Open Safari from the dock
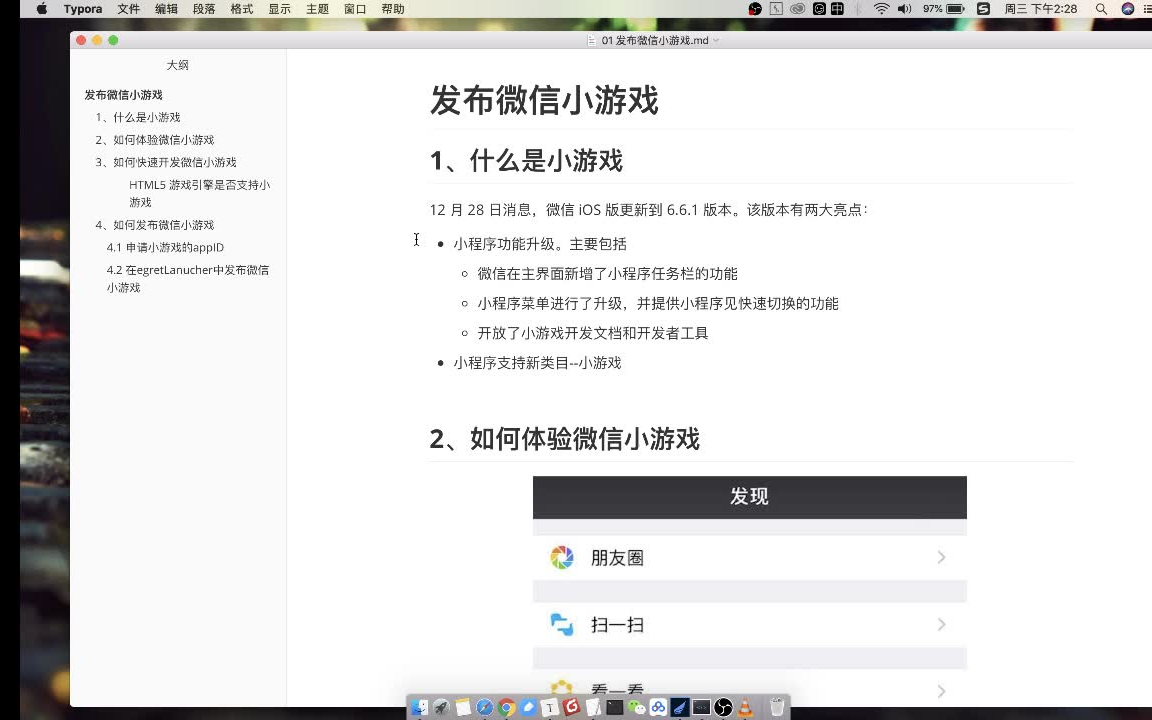This screenshot has width=1152, height=720. [x=485, y=707]
